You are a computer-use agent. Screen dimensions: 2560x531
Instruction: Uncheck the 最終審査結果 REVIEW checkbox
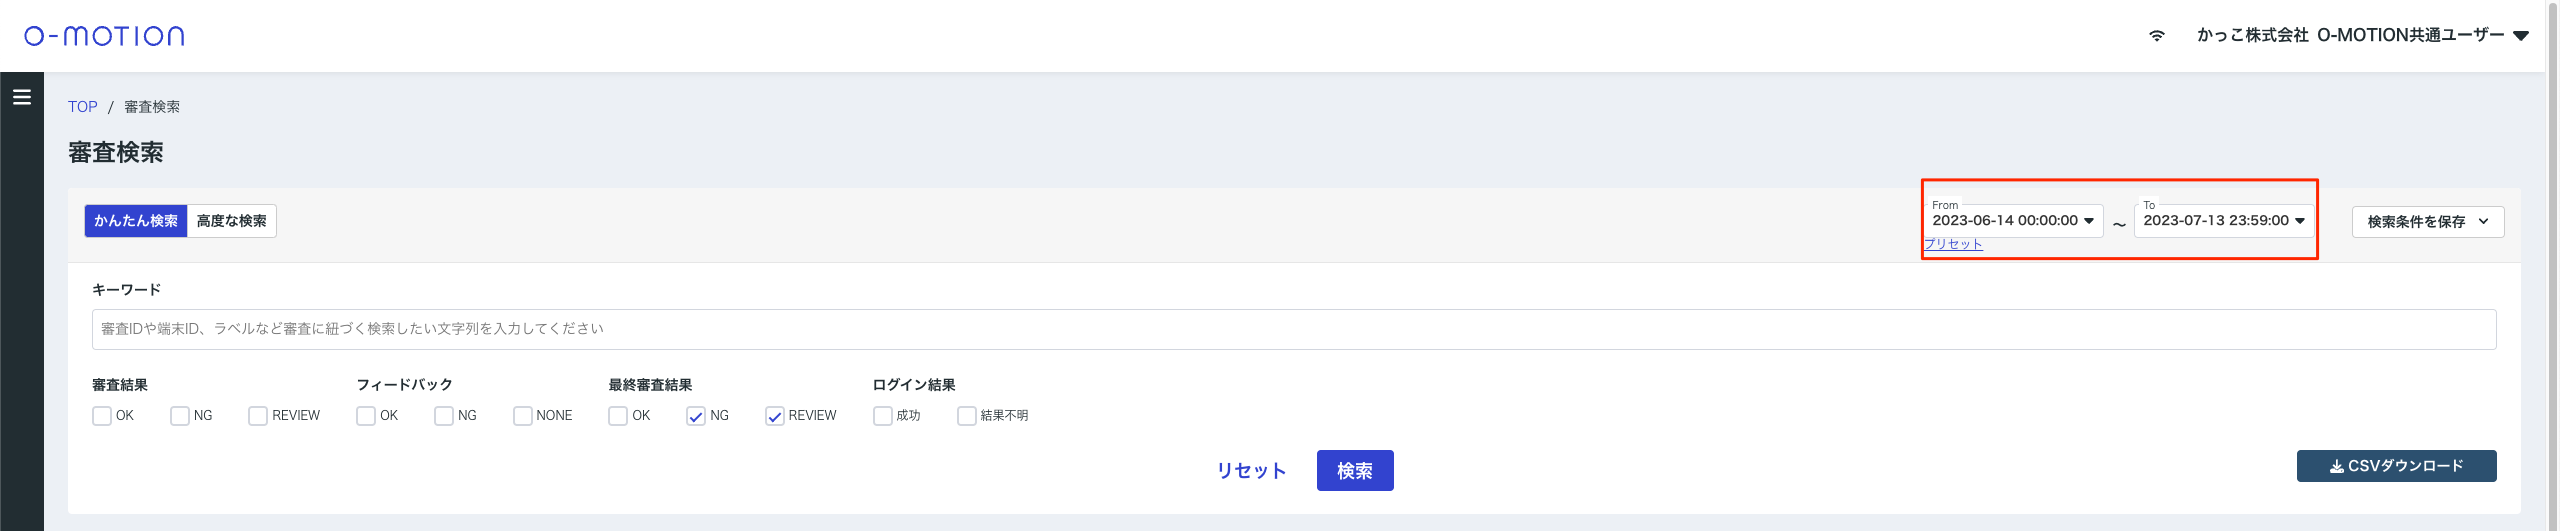pos(775,416)
